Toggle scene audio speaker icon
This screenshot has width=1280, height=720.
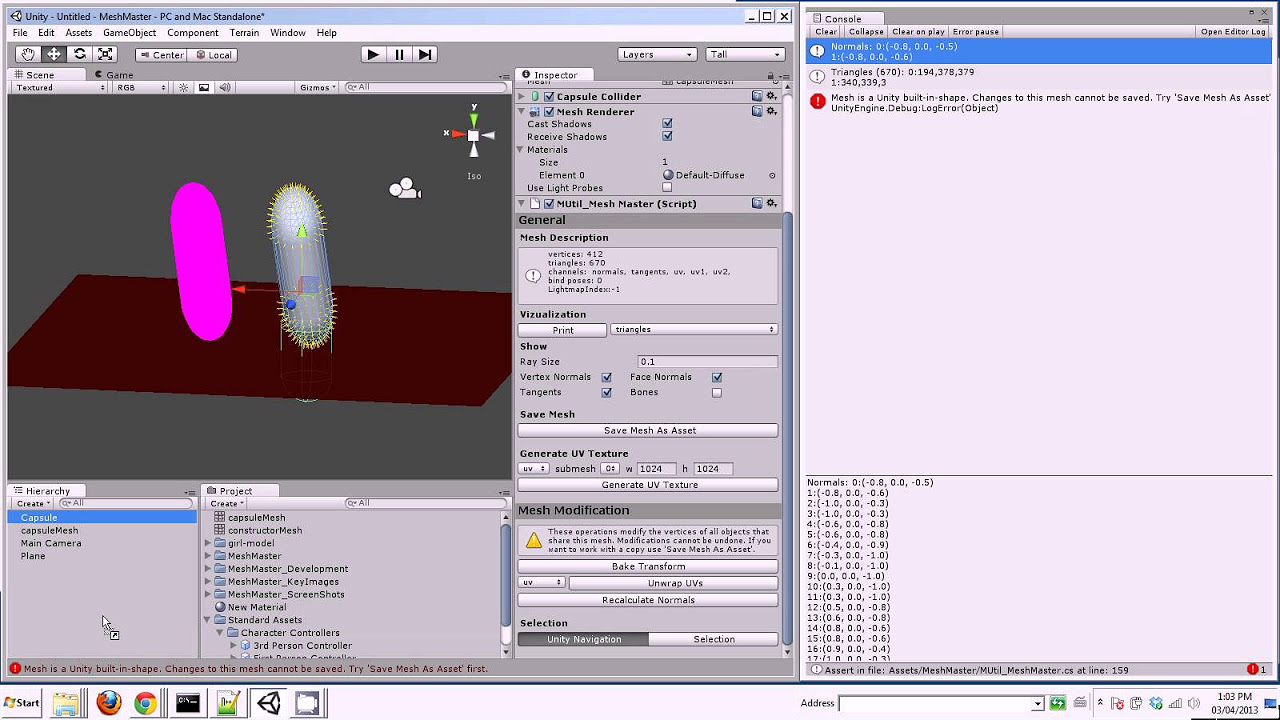click(225, 88)
